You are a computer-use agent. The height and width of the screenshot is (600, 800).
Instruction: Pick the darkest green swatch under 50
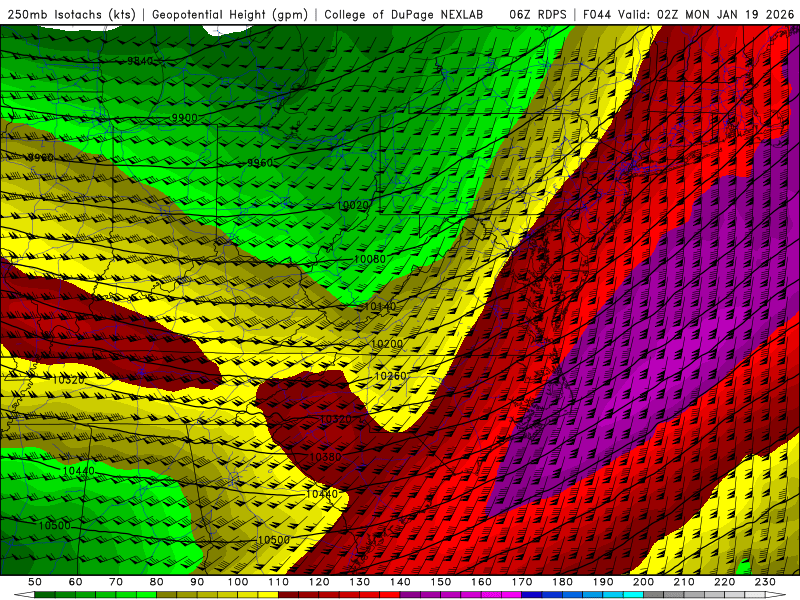pos(44,595)
